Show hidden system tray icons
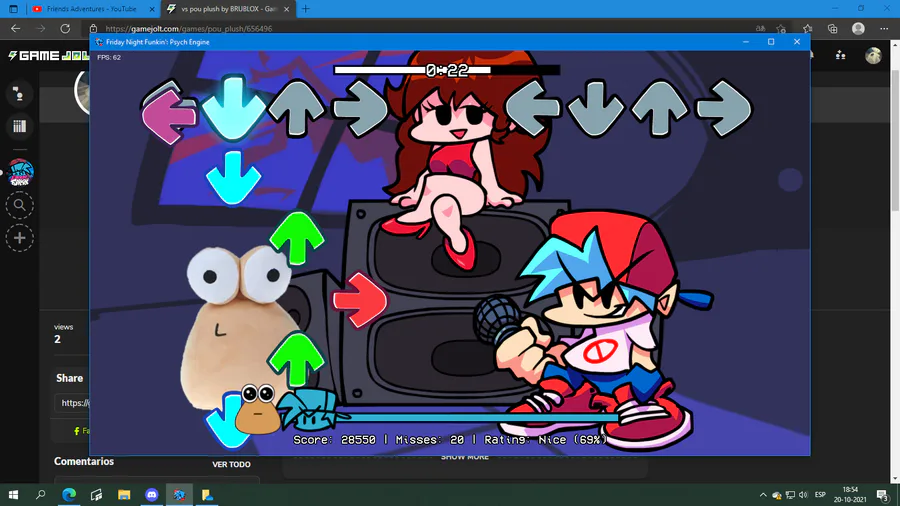This screenshot has height=506, width=900. [763, 495]
